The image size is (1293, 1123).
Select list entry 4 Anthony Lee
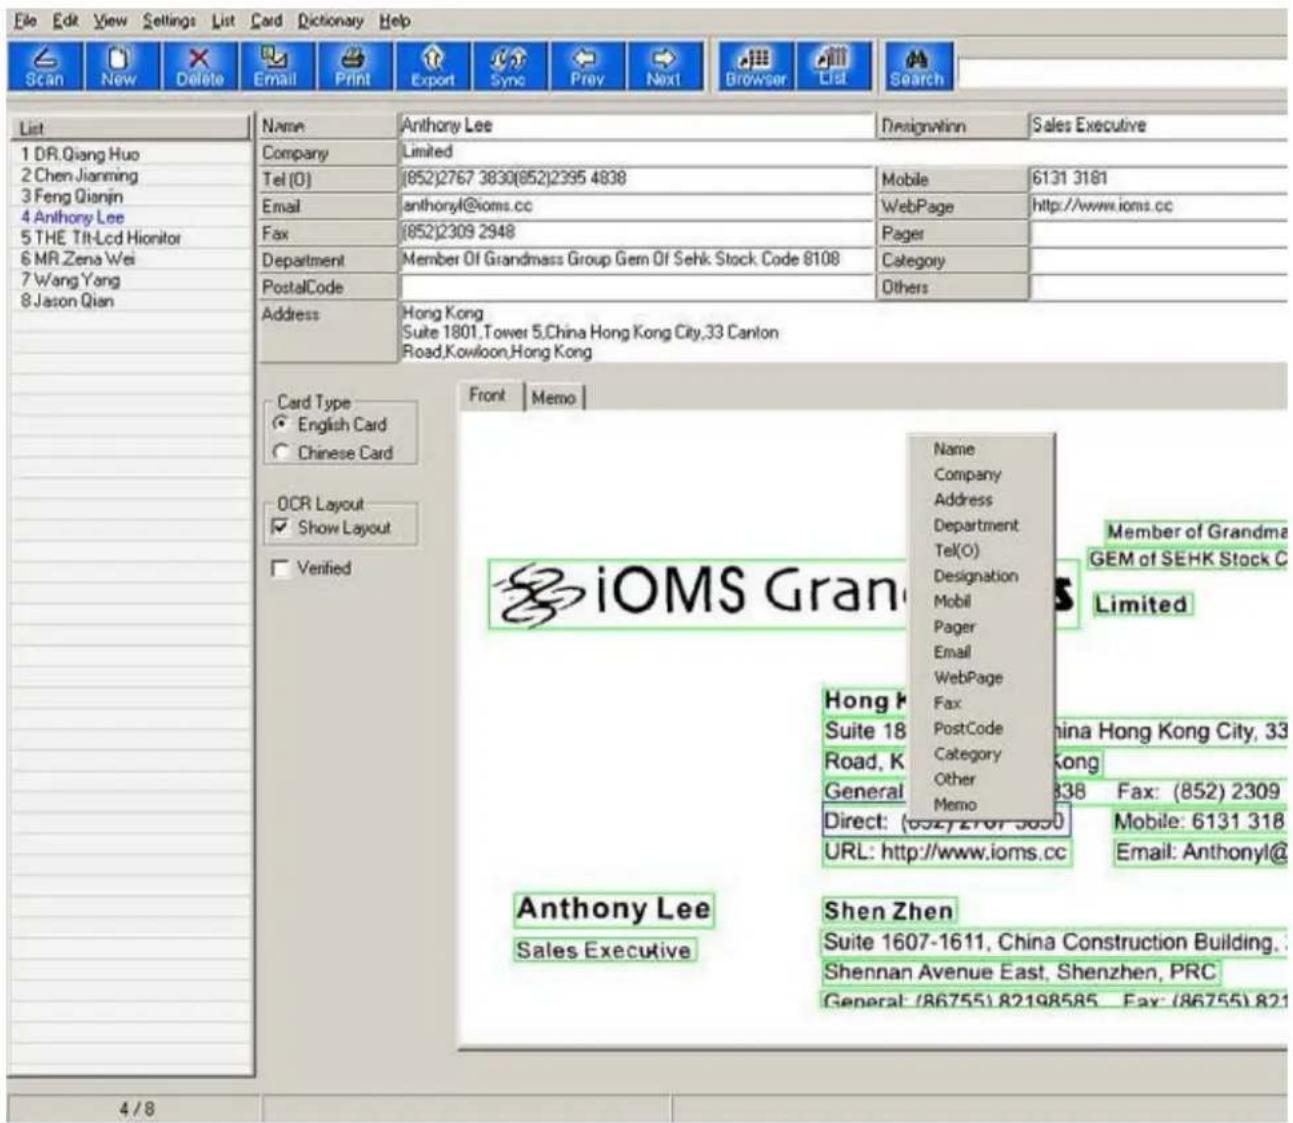point(130,217)
